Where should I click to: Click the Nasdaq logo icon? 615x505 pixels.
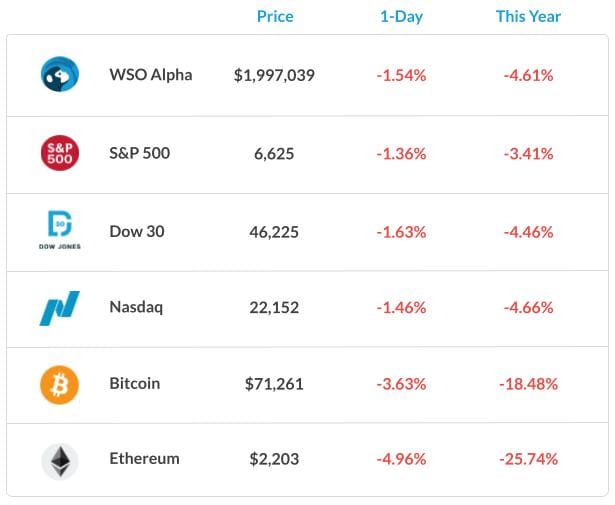point(59,307)
